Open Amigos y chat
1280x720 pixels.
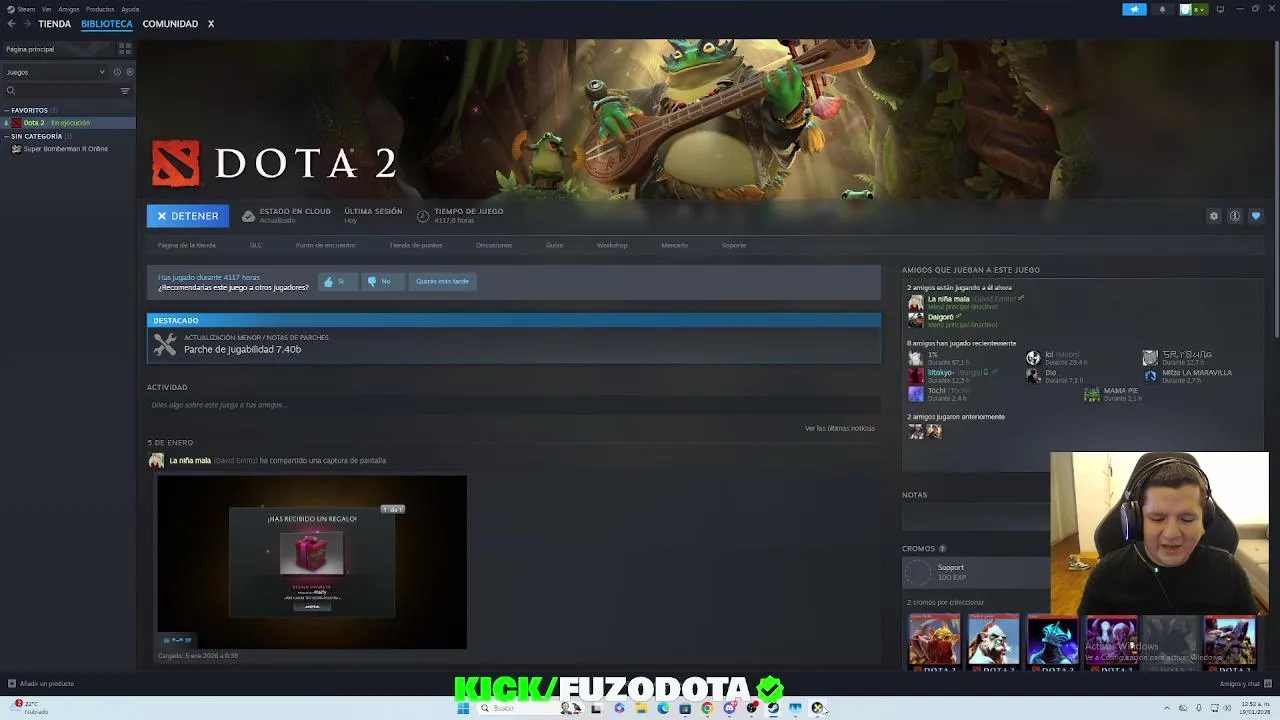click(x=1245, y=684)
